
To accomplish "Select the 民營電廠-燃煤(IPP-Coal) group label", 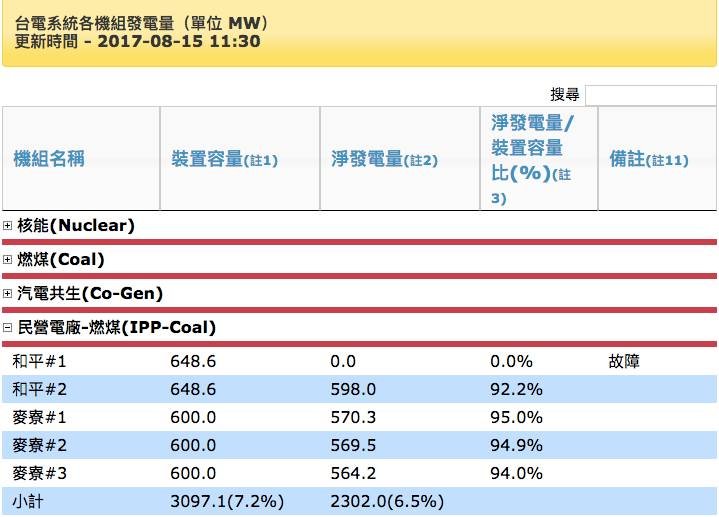I will pyautogui.click(x=116, y=328).
